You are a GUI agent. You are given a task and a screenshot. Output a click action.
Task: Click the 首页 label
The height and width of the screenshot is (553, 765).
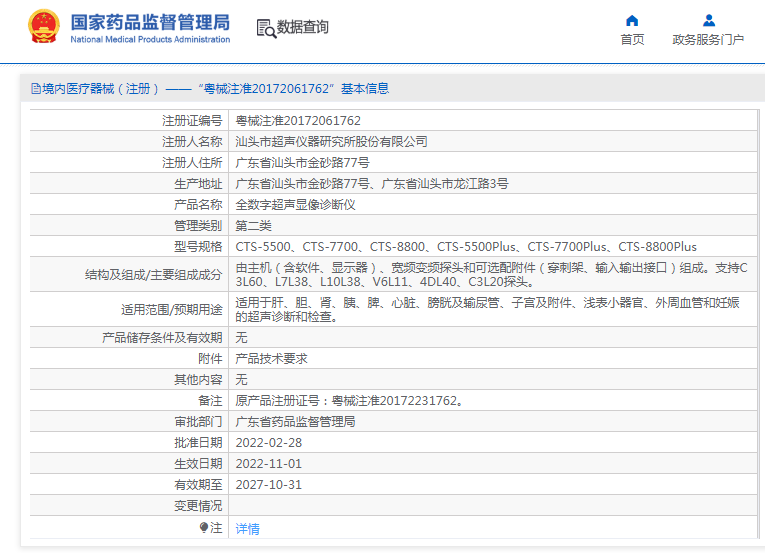[x=632, y=40]
